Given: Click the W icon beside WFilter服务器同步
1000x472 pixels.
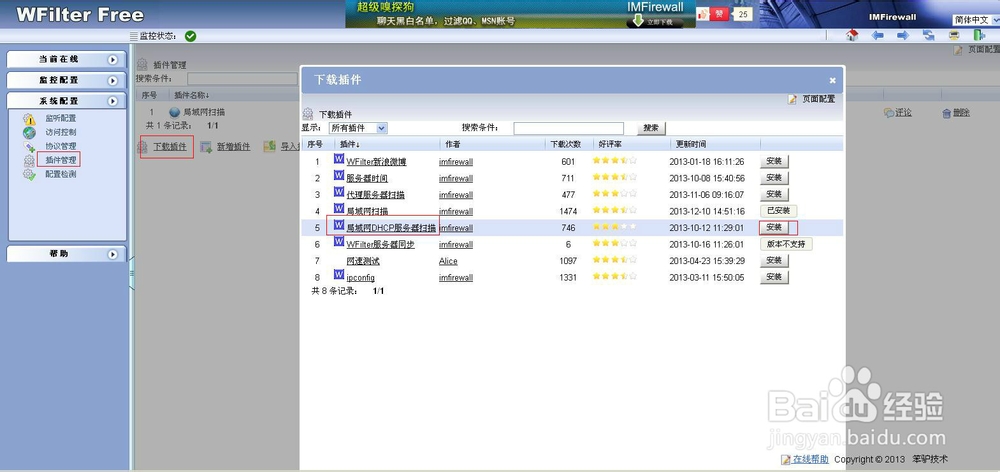Looking at the screenshot, I should (339, 242).
